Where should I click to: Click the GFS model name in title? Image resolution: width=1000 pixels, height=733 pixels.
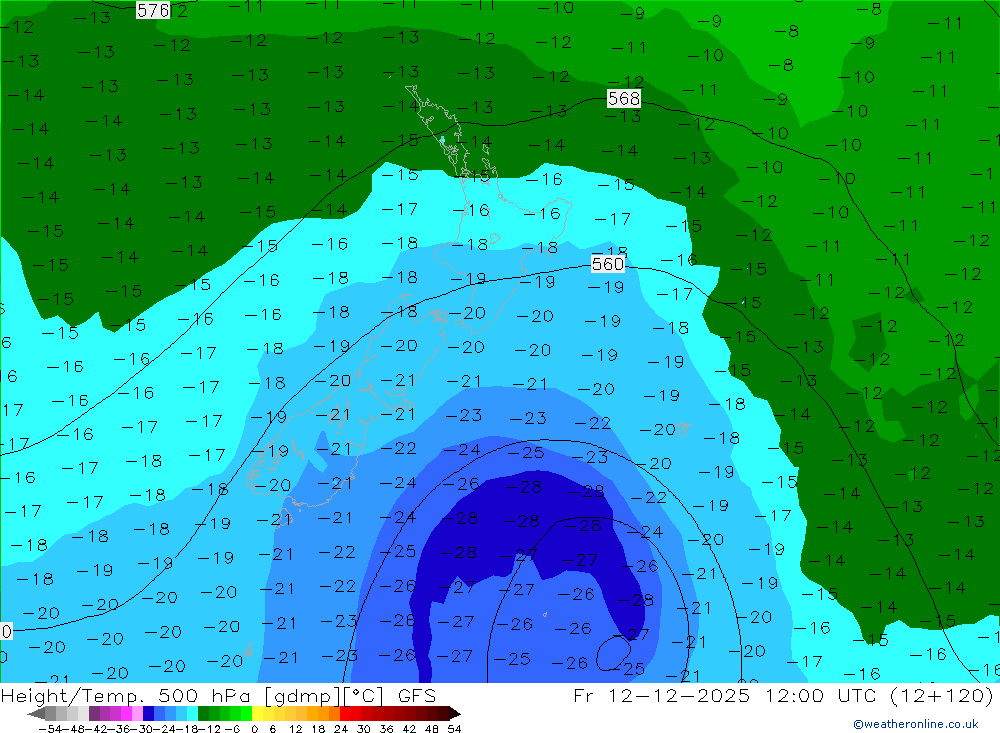(x=416, y=695)
